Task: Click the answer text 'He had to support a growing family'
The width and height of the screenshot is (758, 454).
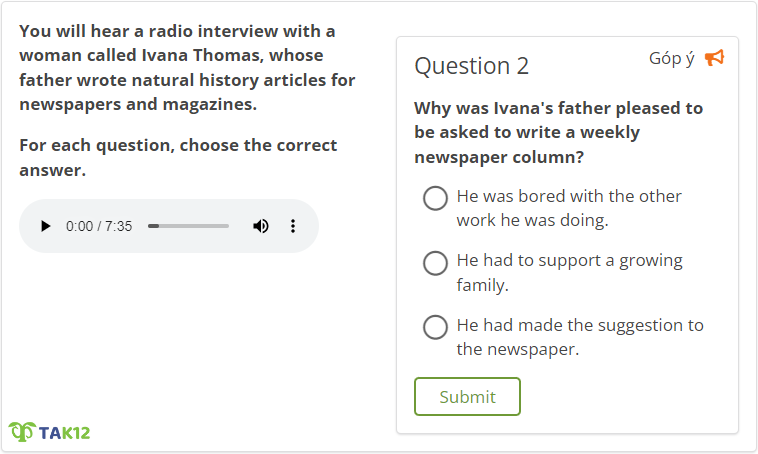Action: point(568,272)
